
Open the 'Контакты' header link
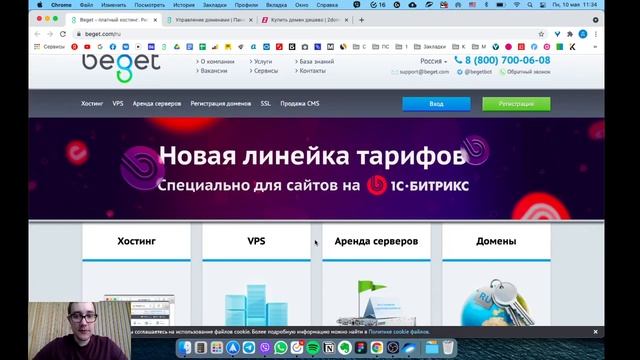point(313,71)
